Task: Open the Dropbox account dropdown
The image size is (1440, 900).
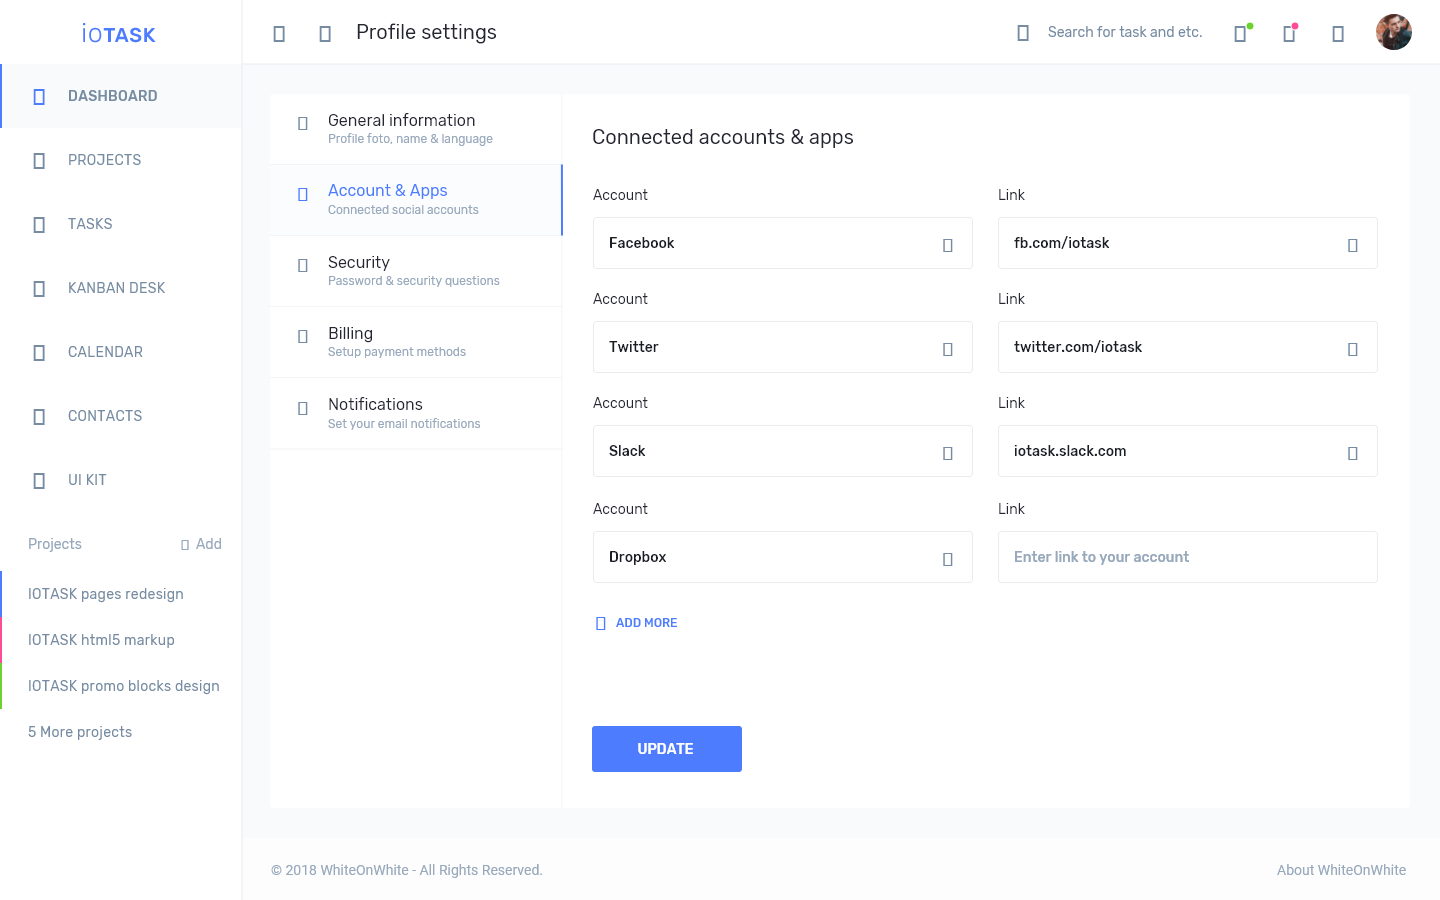Action: click(x=782, y=557)
